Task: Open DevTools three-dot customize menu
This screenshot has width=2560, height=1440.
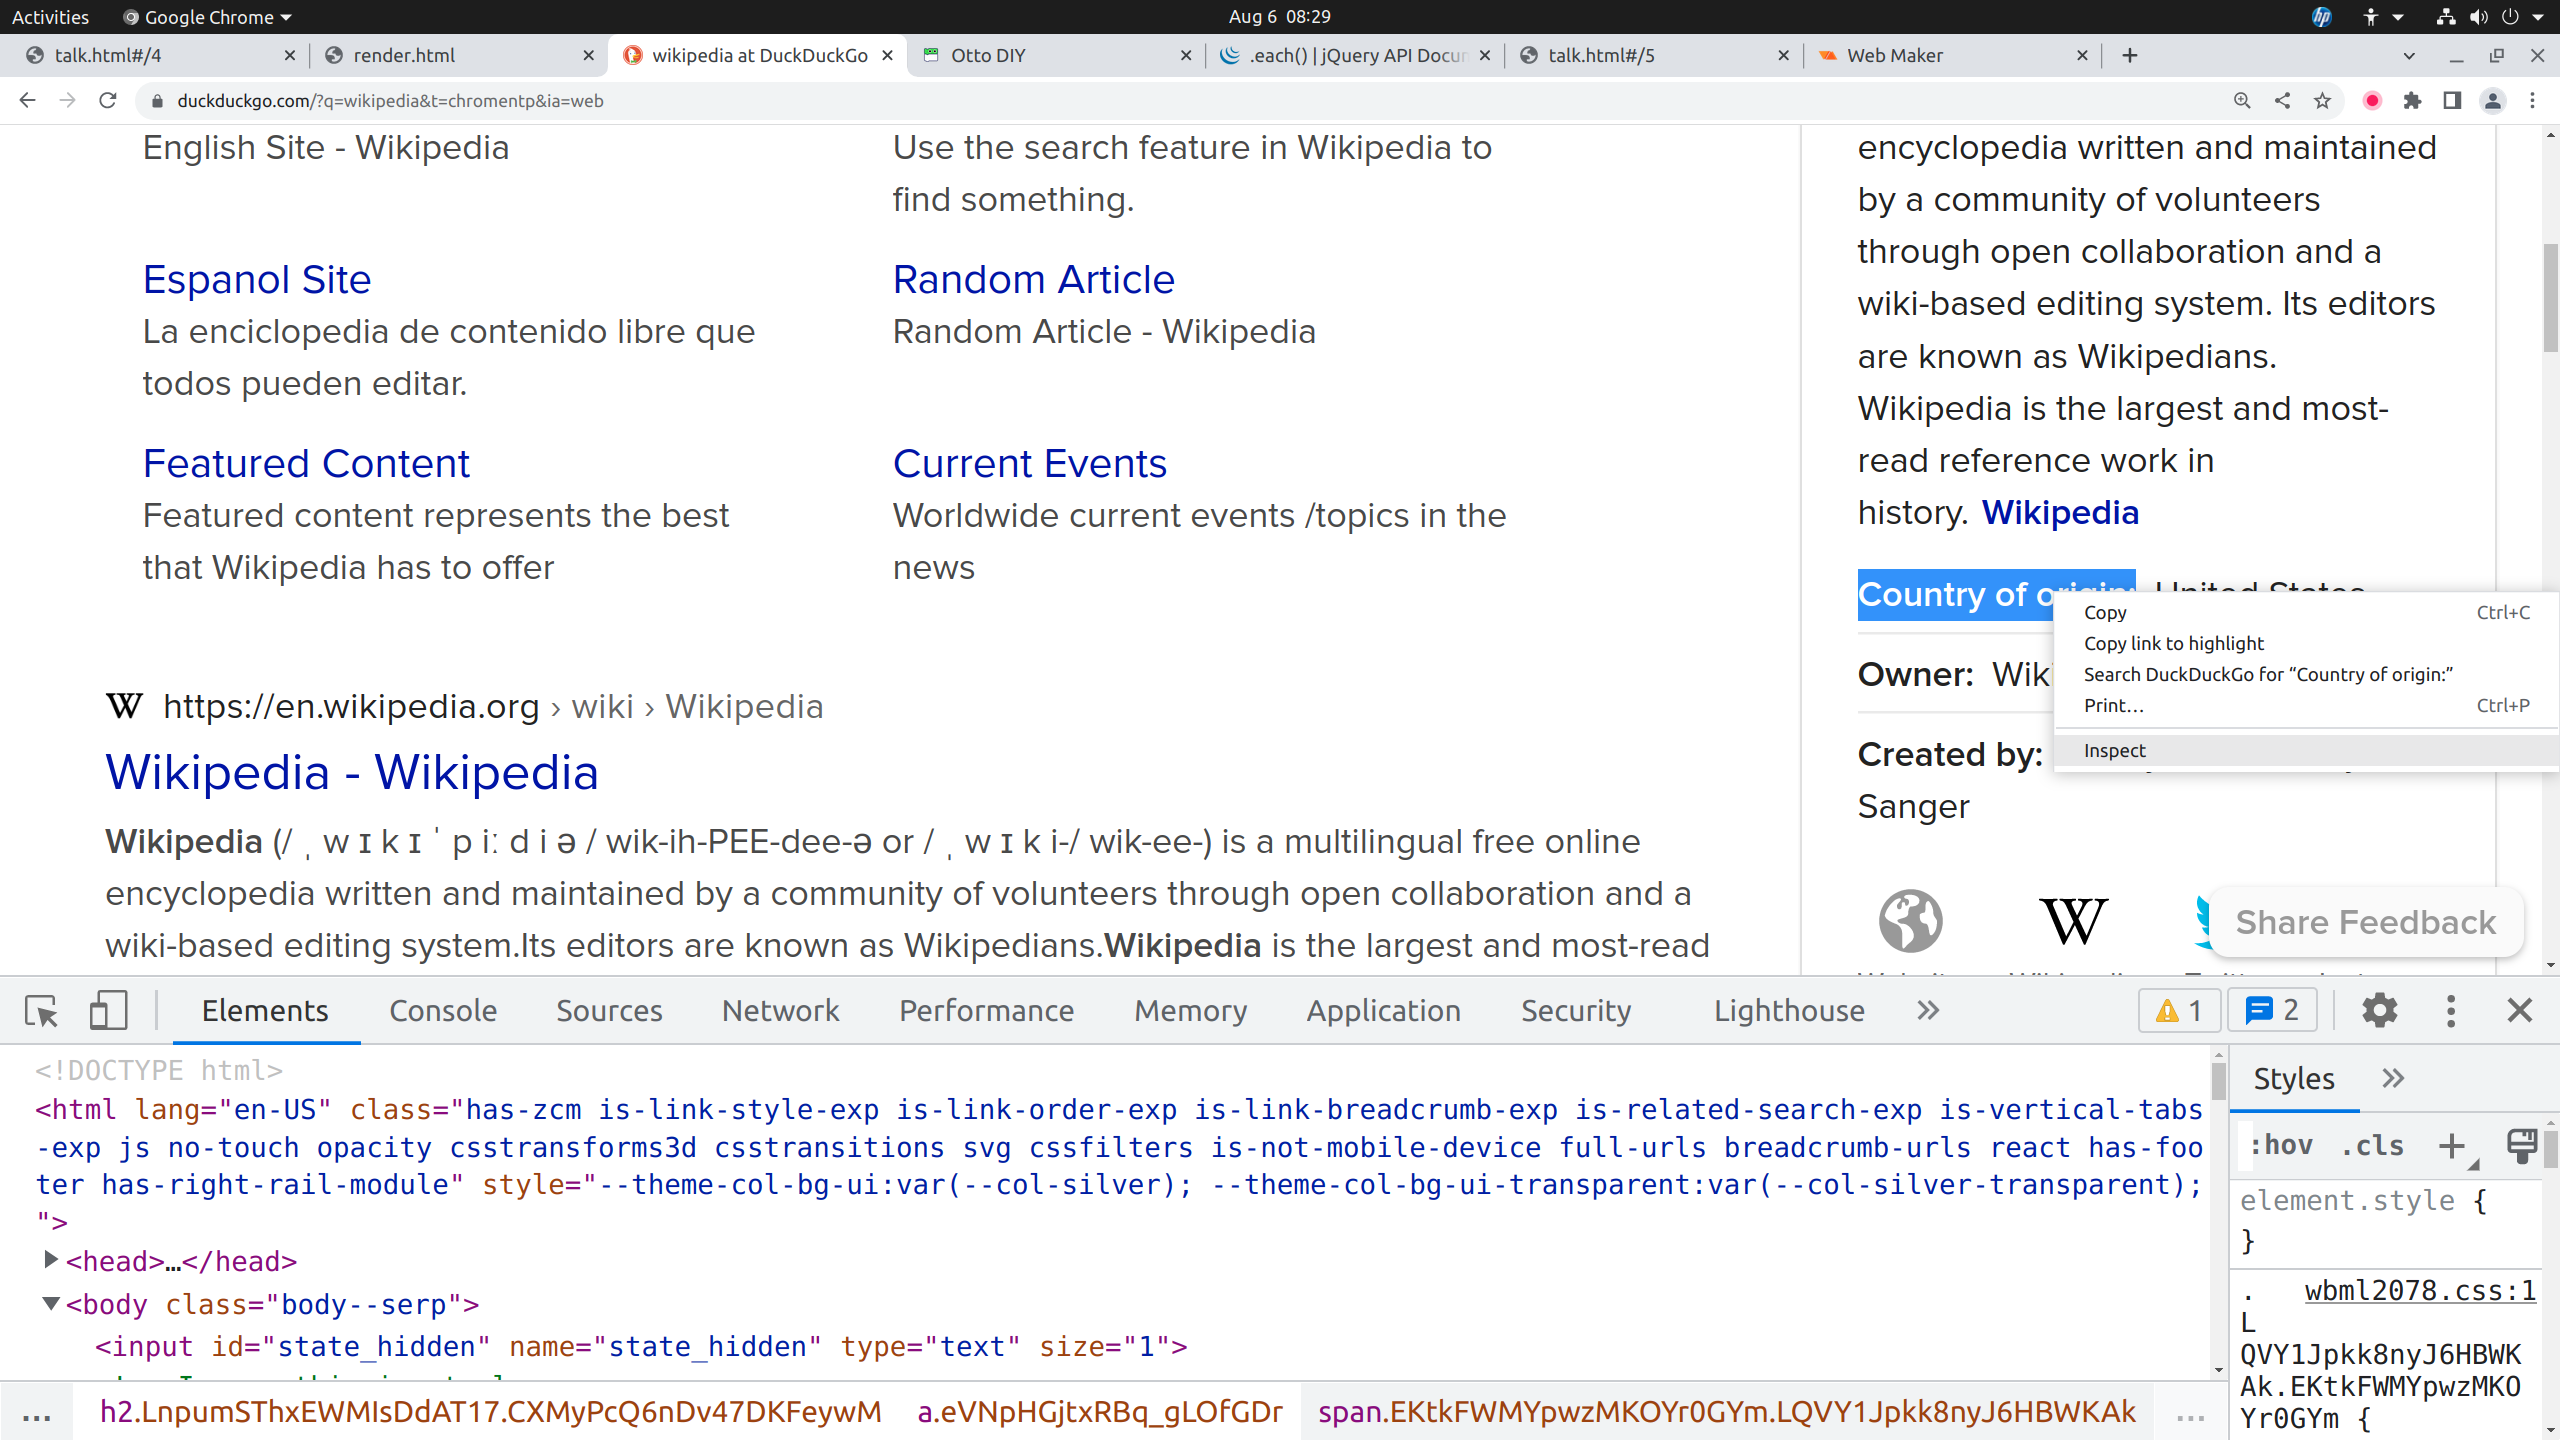Action: 2450,1011
